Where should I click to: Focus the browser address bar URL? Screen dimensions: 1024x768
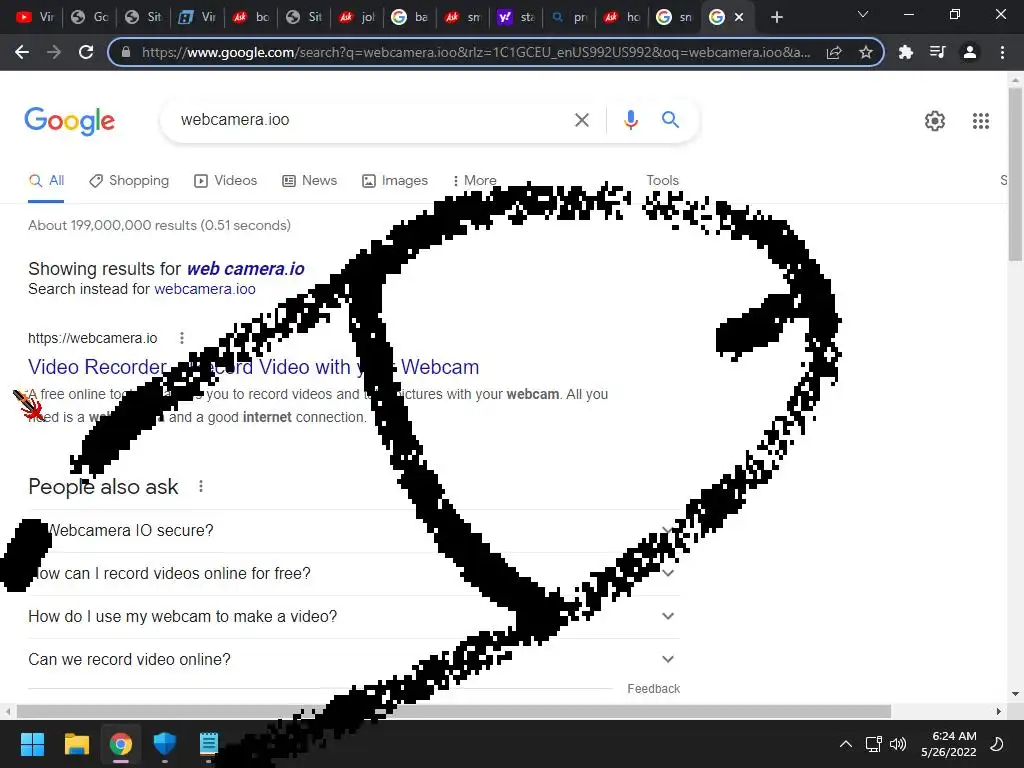pos(475,52)
